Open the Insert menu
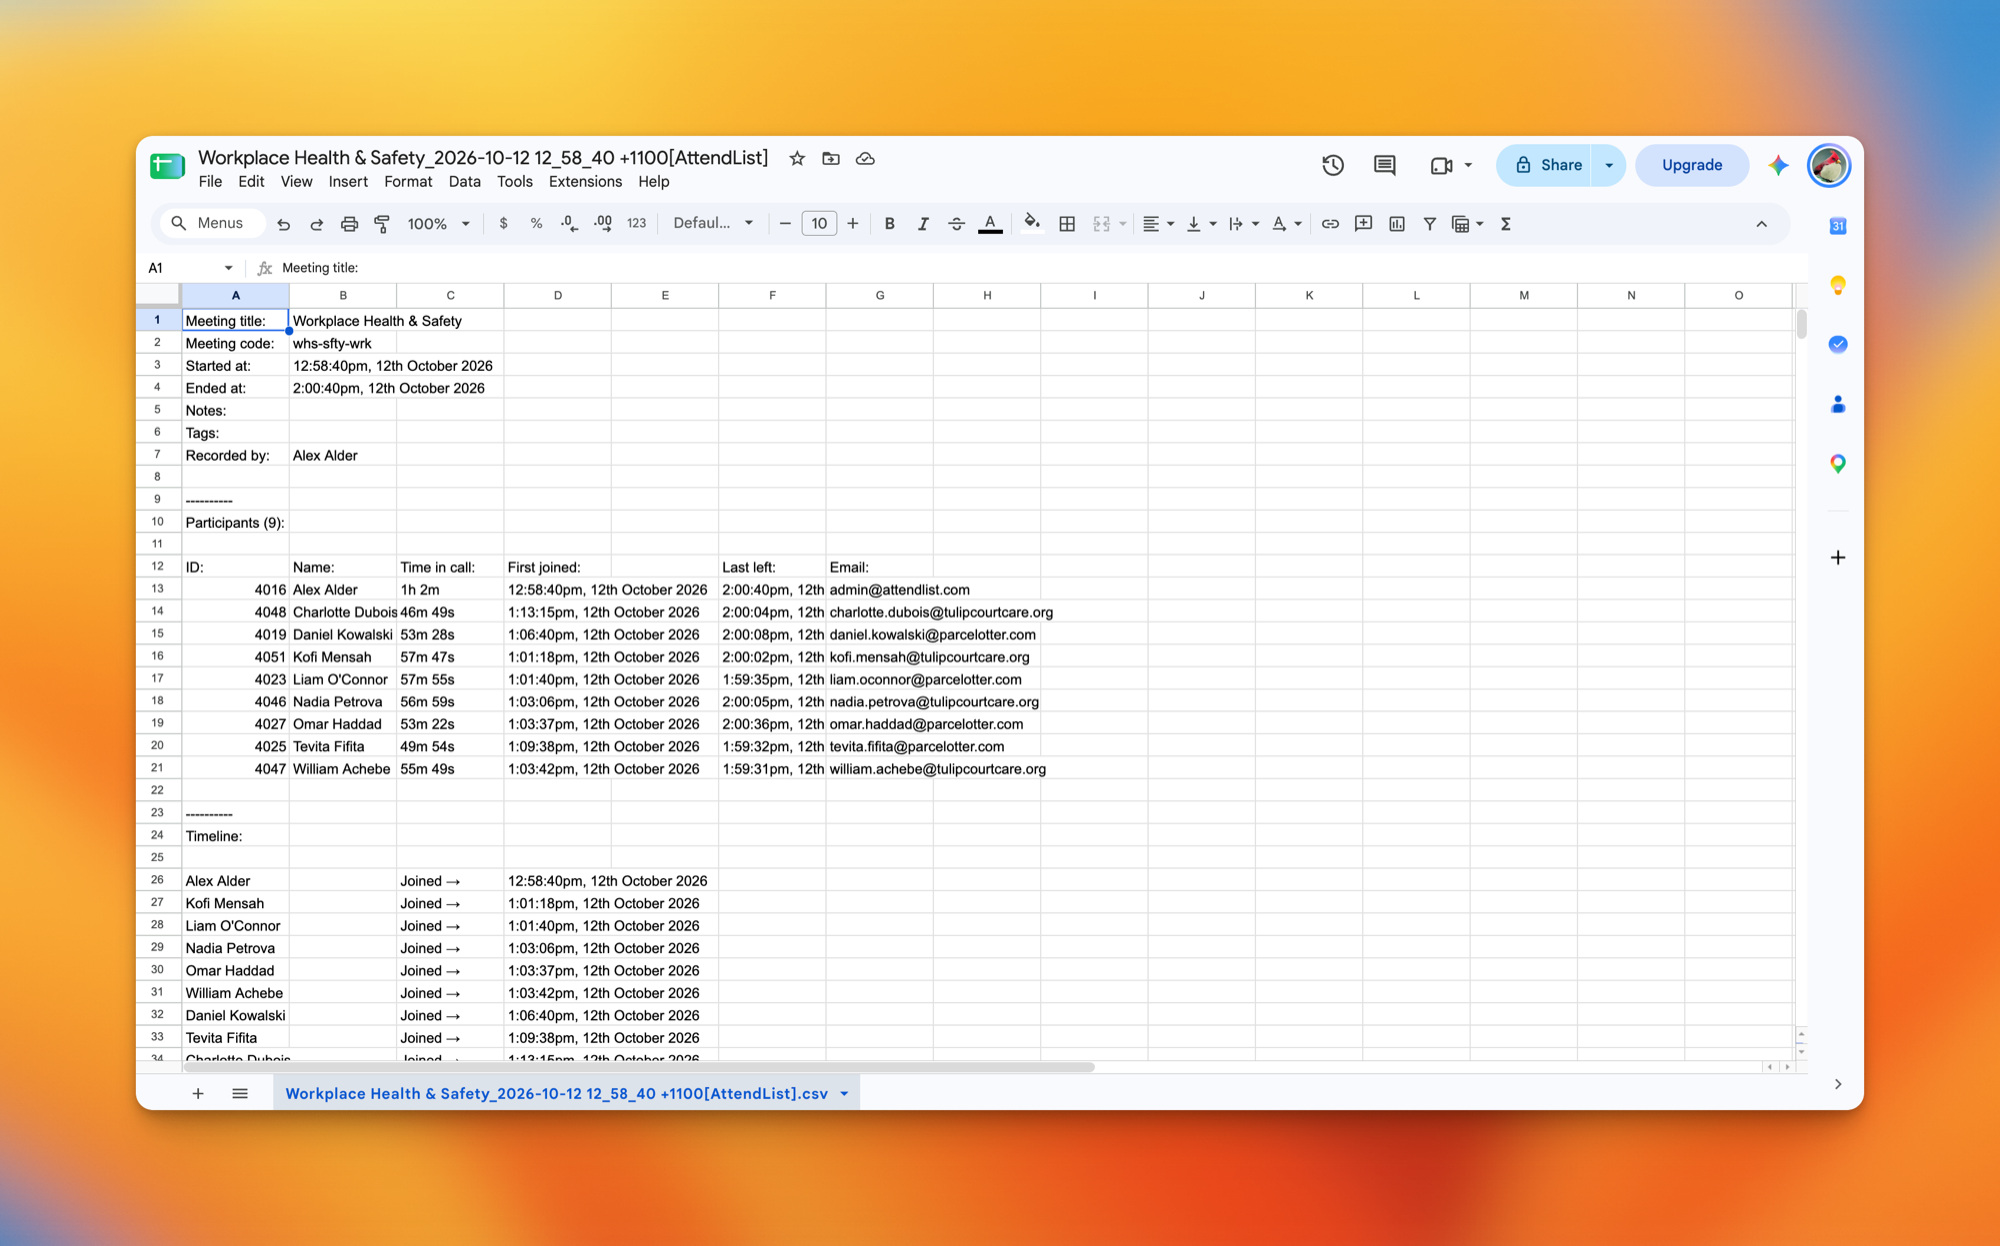The image size is (2000, 1246). (348, 182)
